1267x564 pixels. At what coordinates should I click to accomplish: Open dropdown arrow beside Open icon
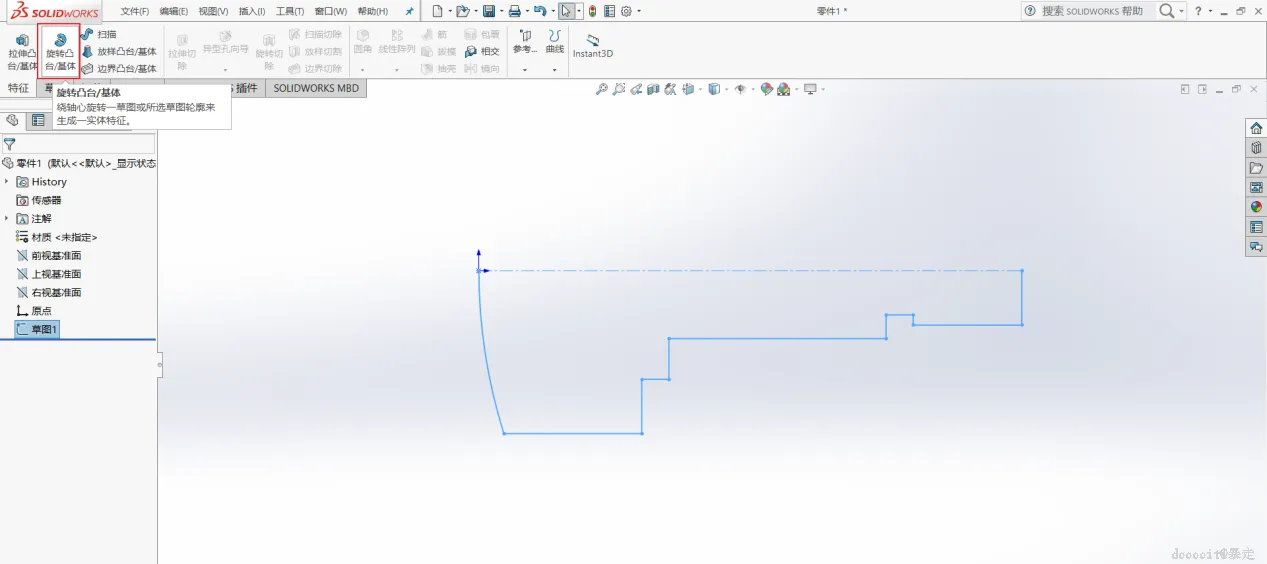(x=474, y=11)
